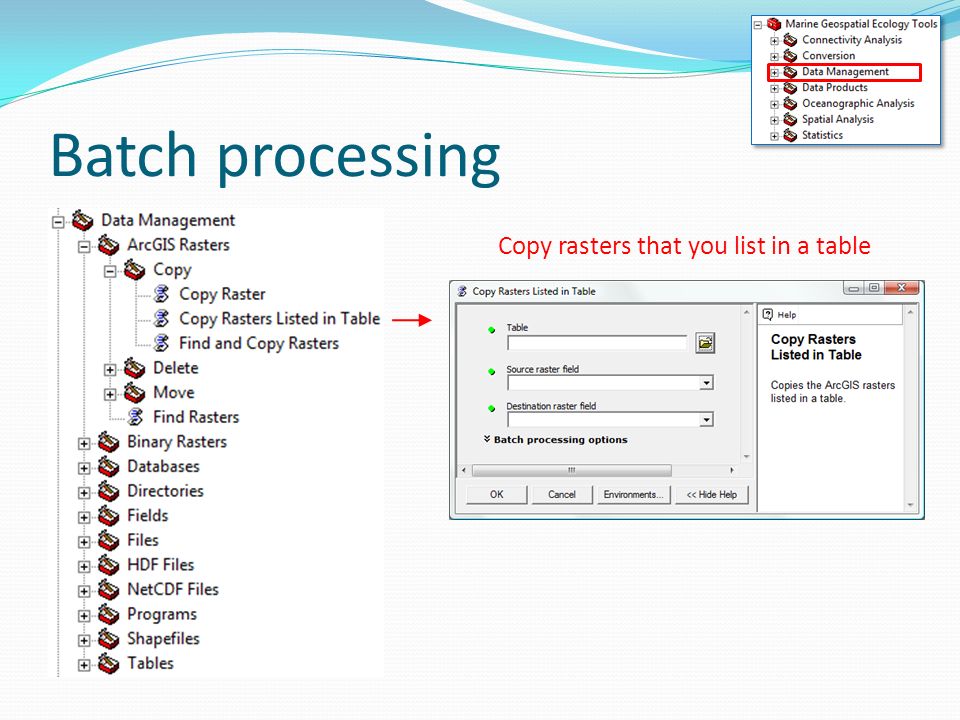Close the Copy Rasters Listed in Table dialog
Image resolution: width=960 pixels, height=720 pixels.
(902, 288)
